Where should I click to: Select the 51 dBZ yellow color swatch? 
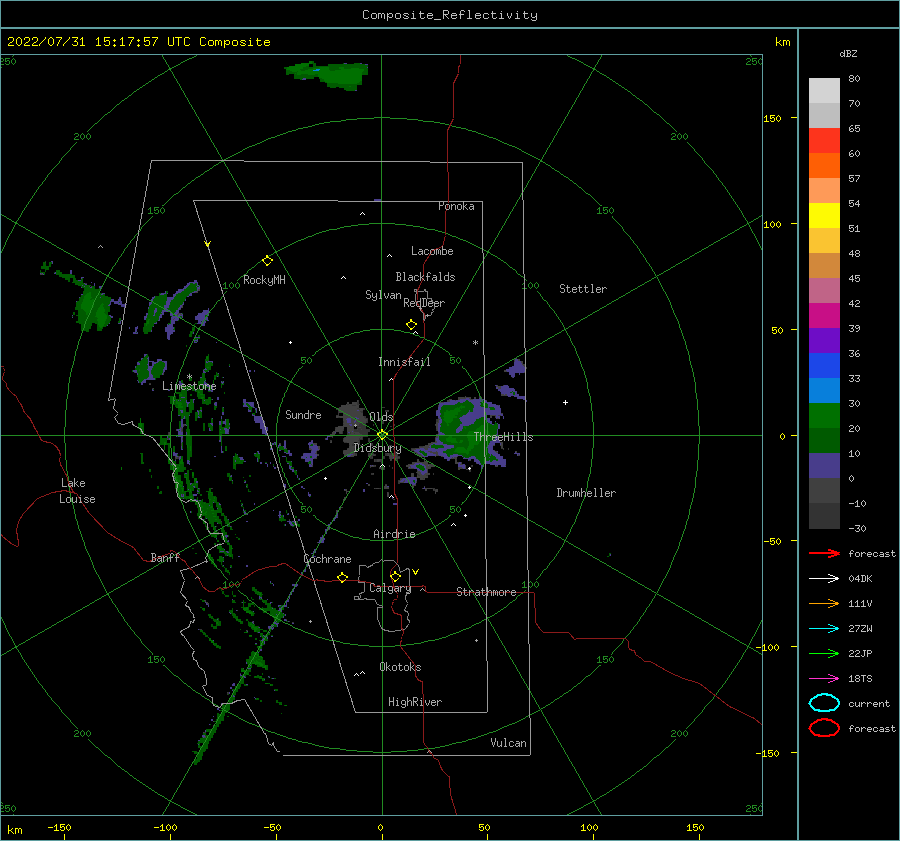pos(824,215)
